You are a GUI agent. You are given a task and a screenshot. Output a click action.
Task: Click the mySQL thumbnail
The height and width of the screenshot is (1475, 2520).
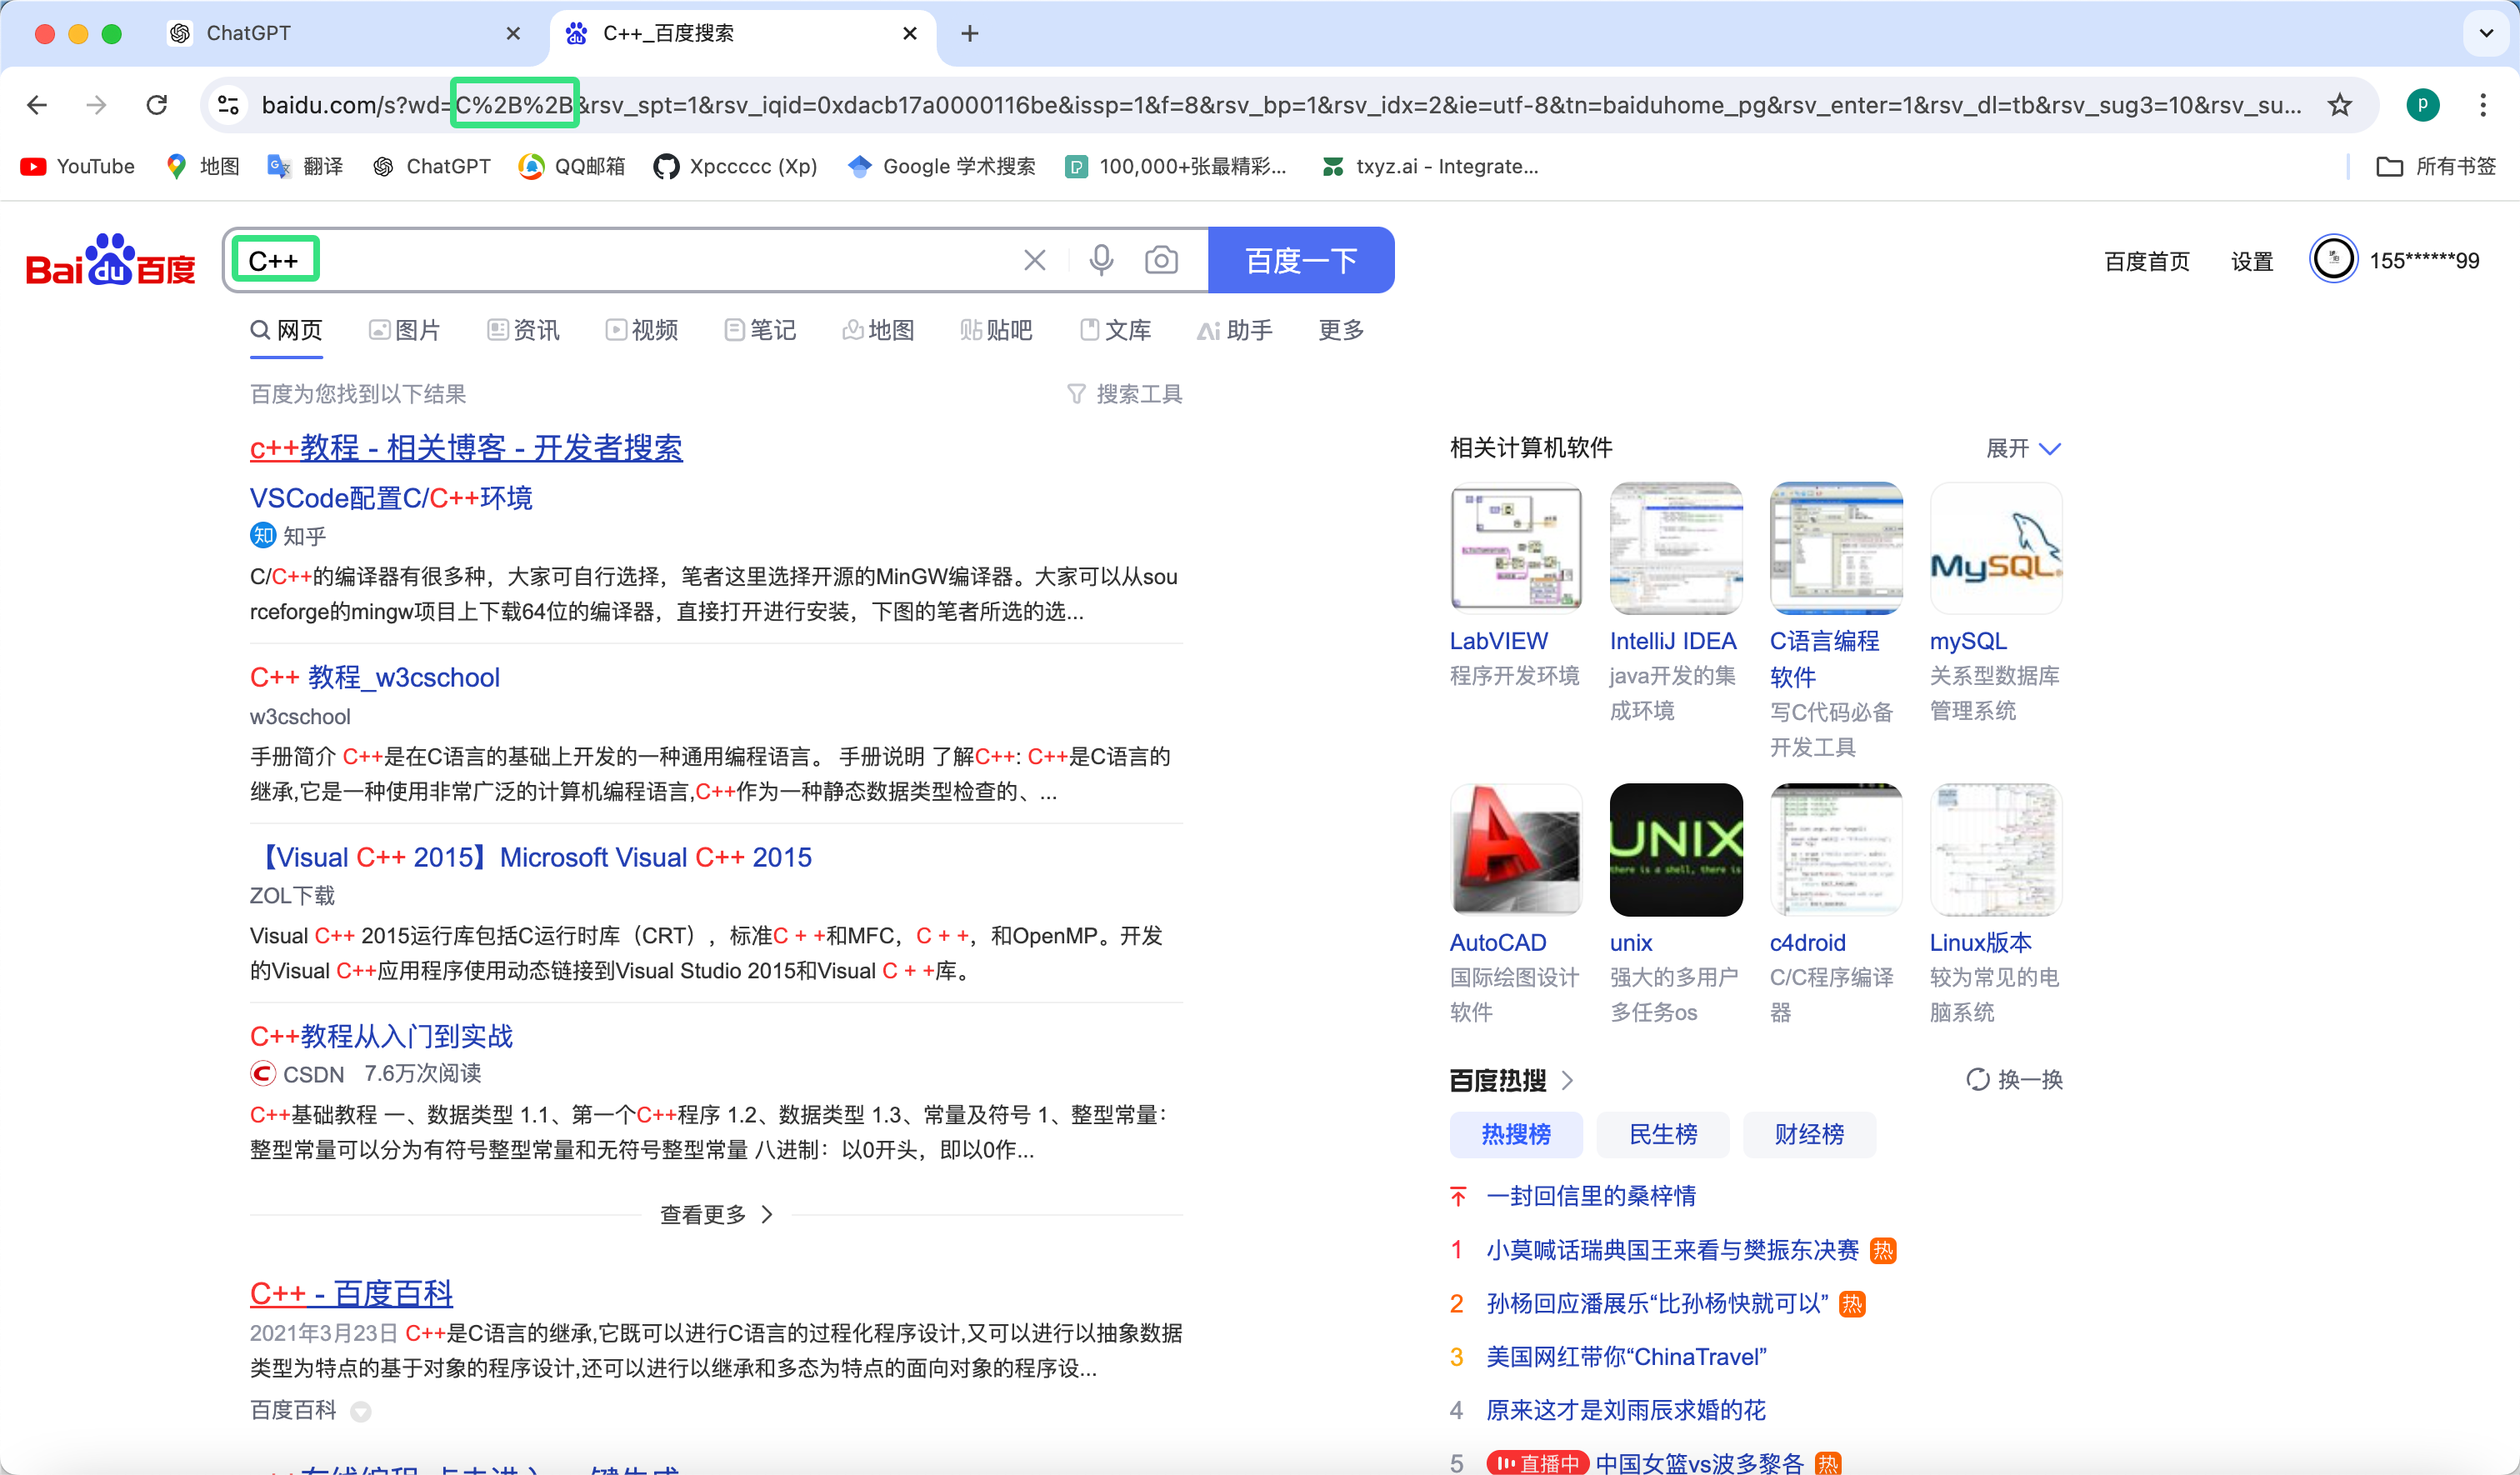click(x=1996, y=548)
